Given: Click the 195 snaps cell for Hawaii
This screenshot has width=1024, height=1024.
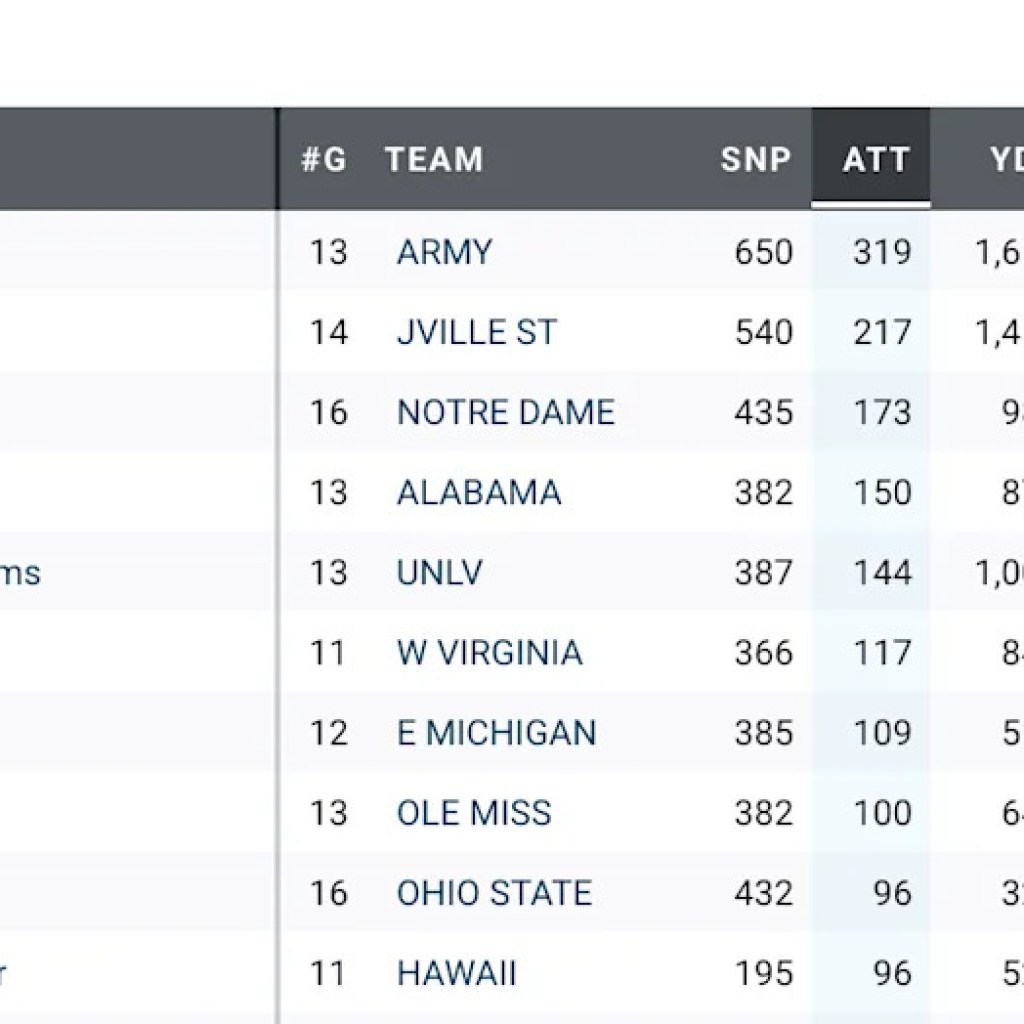Looking at the screenshot, I should click(764, 972).
